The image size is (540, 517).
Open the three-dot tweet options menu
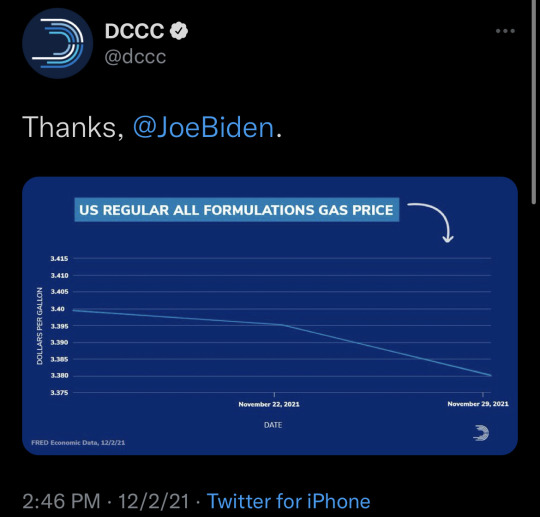pyautogui.click(x=505, y=31)
